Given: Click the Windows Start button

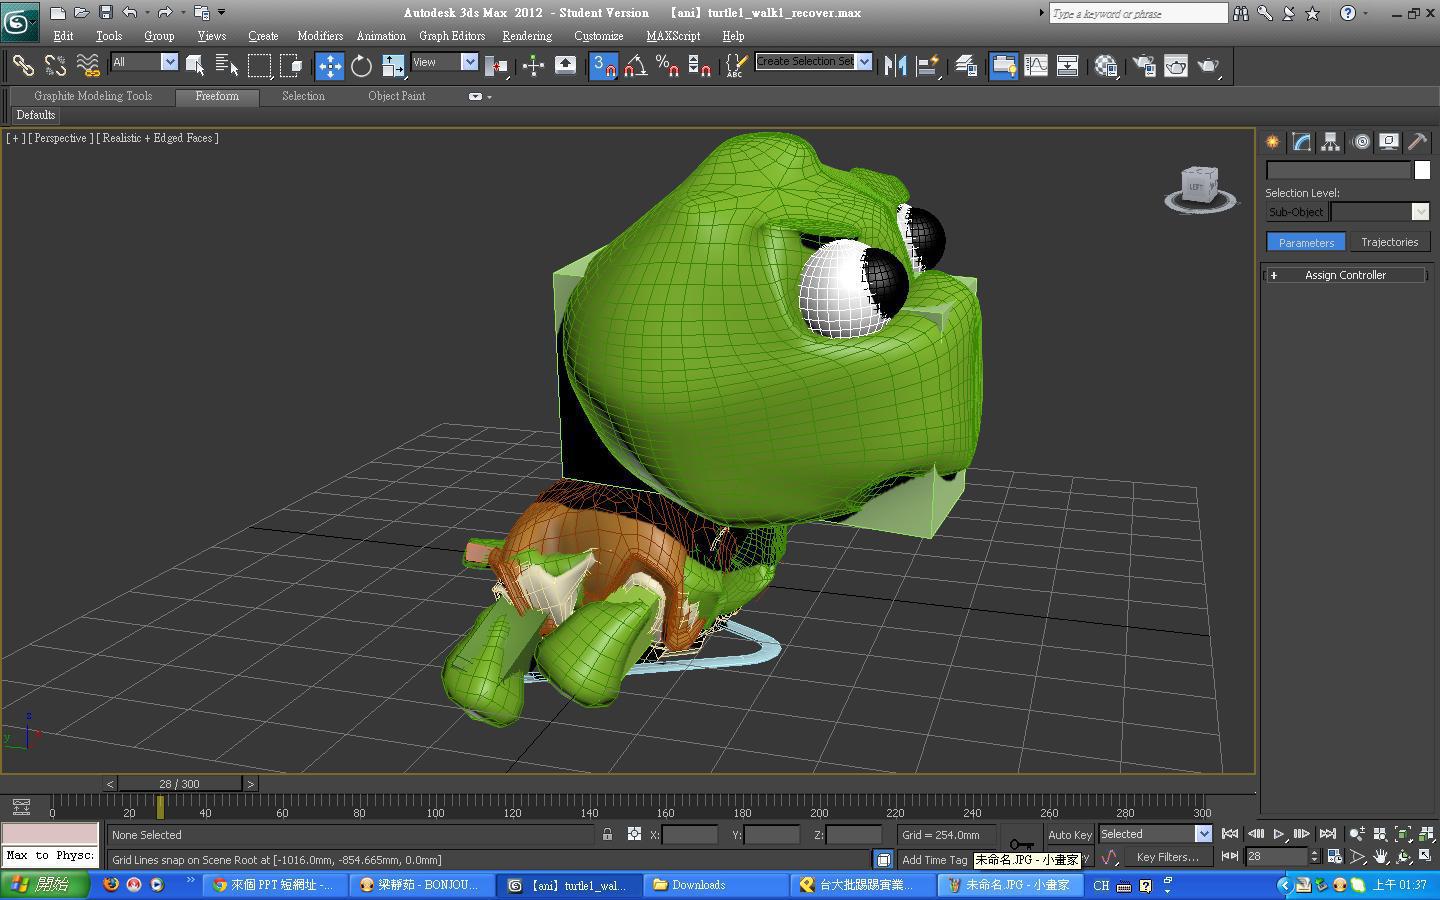Looking at the screenshot, I should [x=44, y=885].
